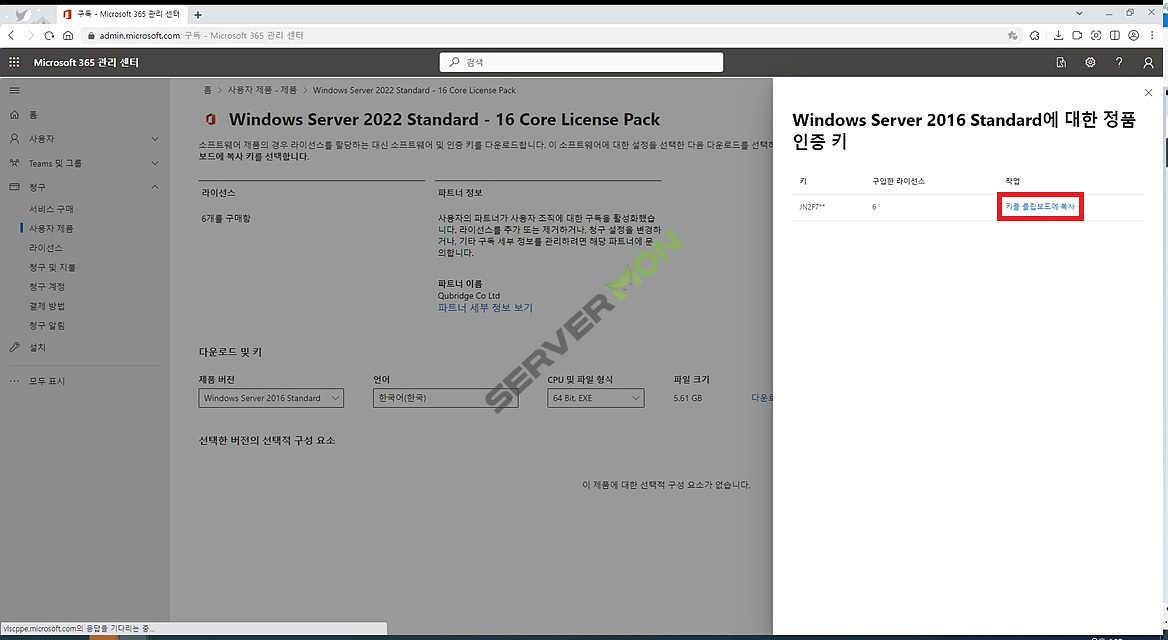Open the product version dropdown

271,398
